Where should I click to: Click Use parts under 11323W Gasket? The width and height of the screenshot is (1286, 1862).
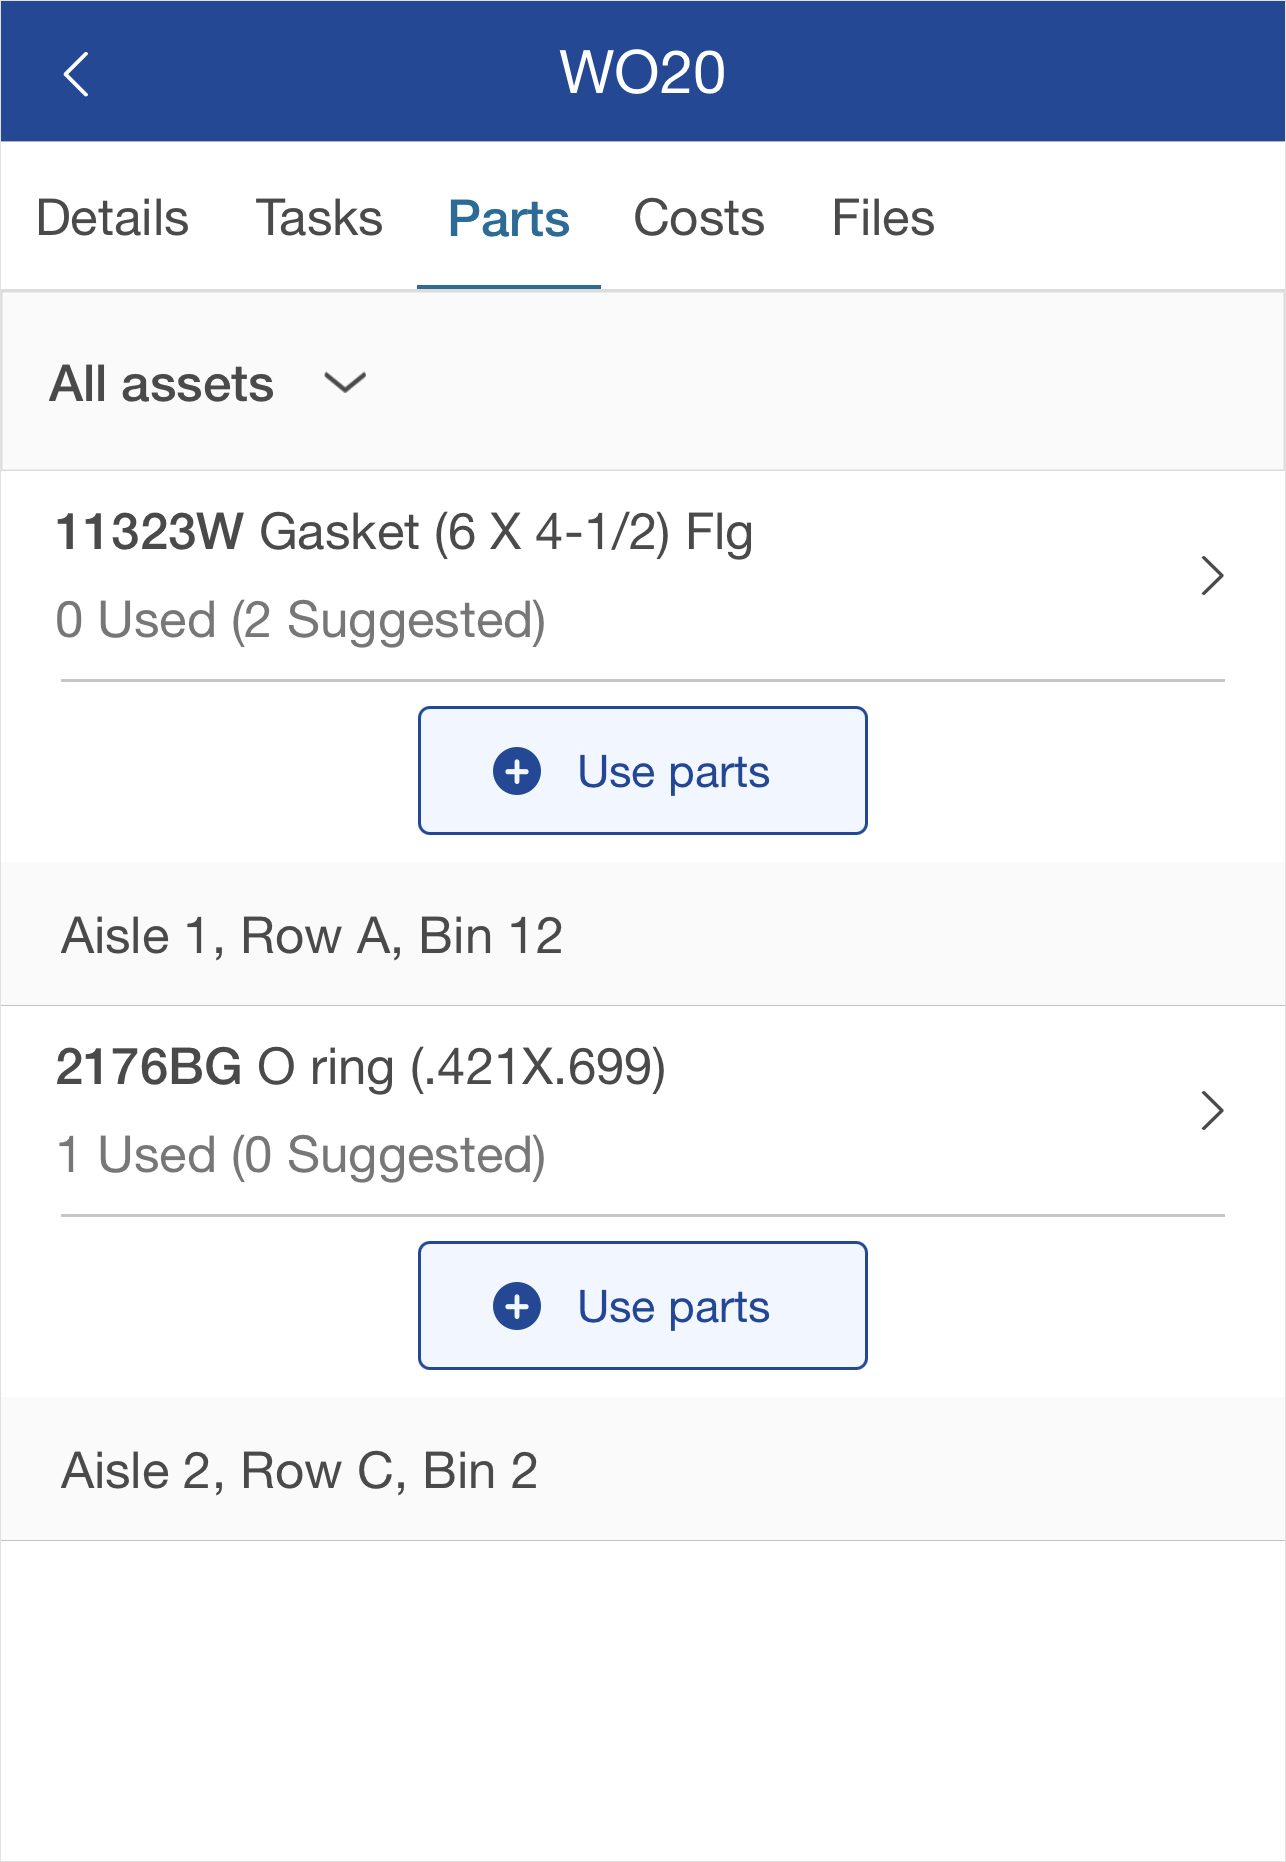pyautogui.click(x=643, y=771)
